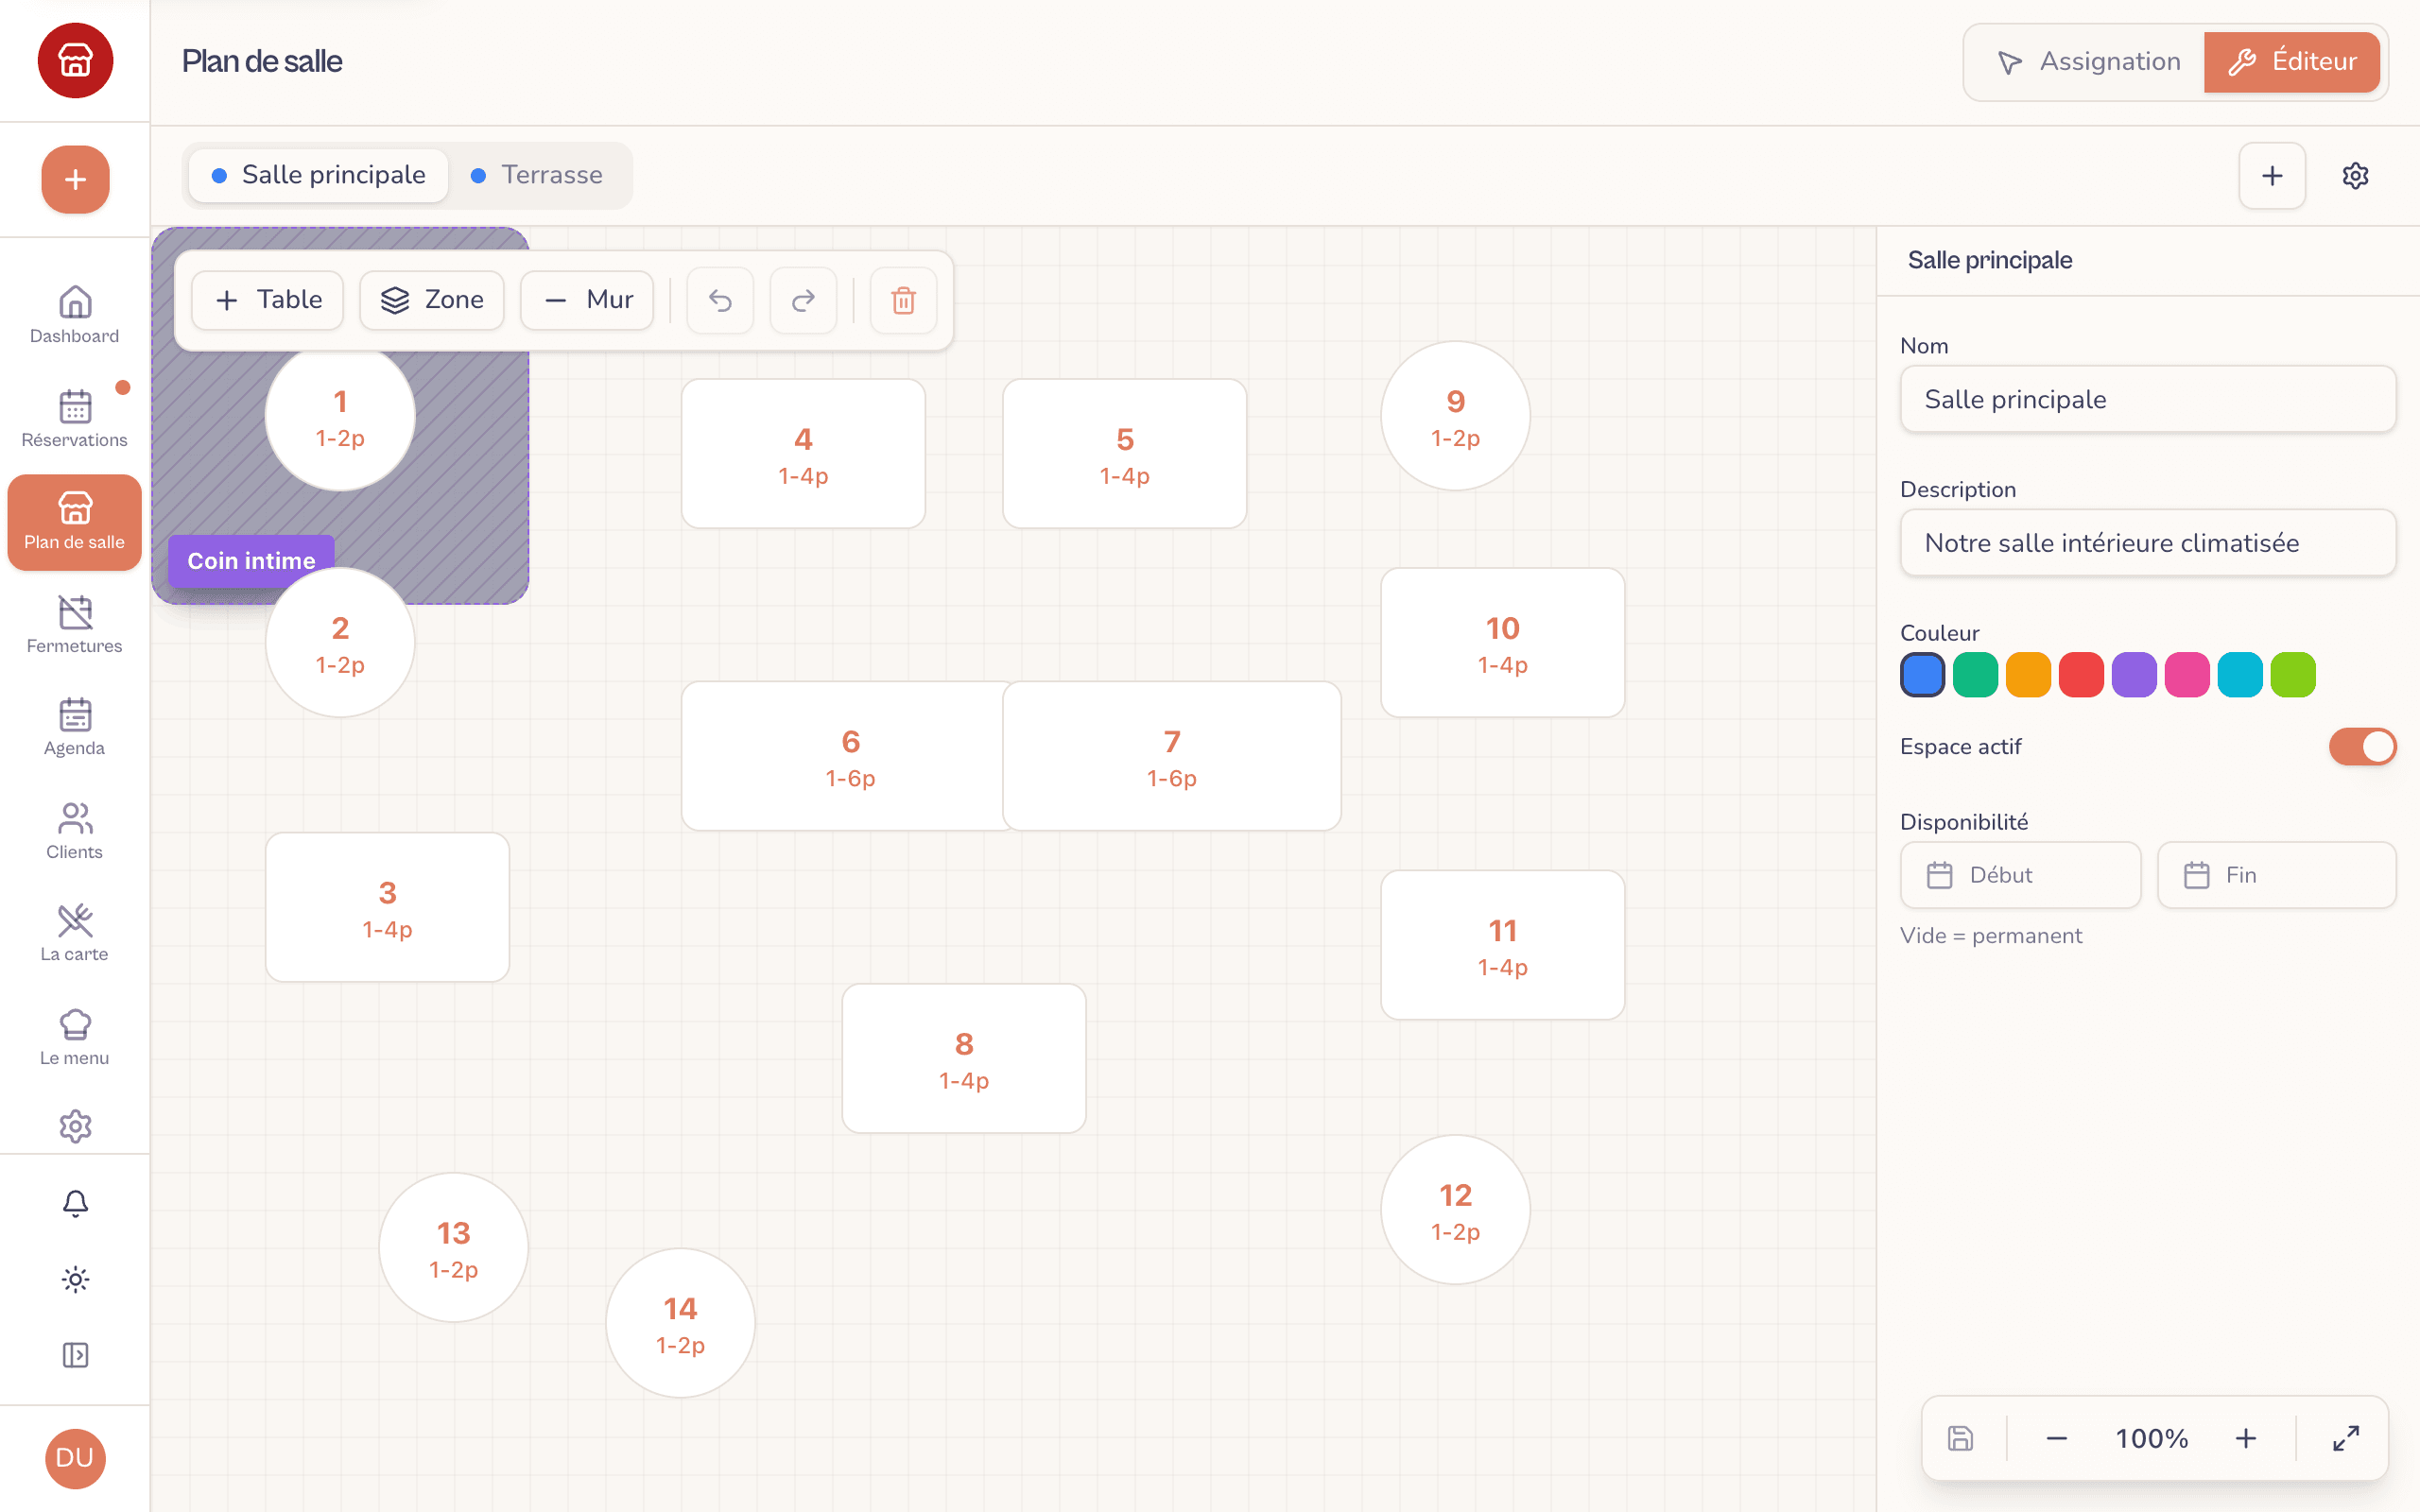The height and width of the screenshot is (1512, 2420).
Task: Open the DU user avatar menu
Action: click(x=75, y=1458)
